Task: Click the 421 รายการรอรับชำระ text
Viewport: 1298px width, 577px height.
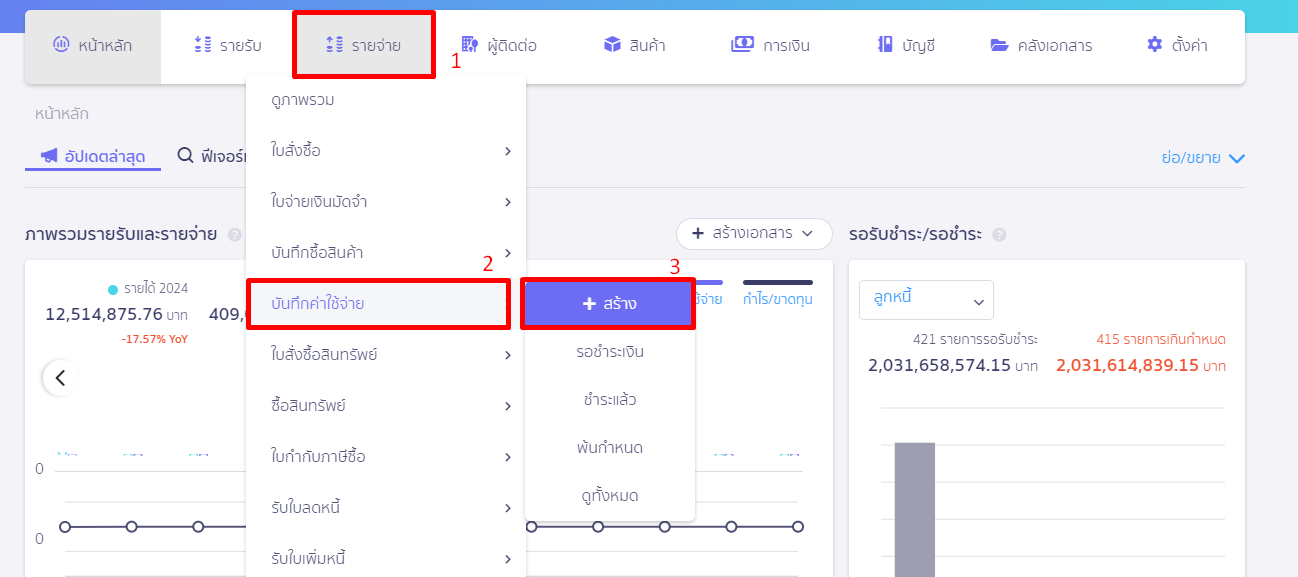Action: pyautogui.click(x=975, y=339)
